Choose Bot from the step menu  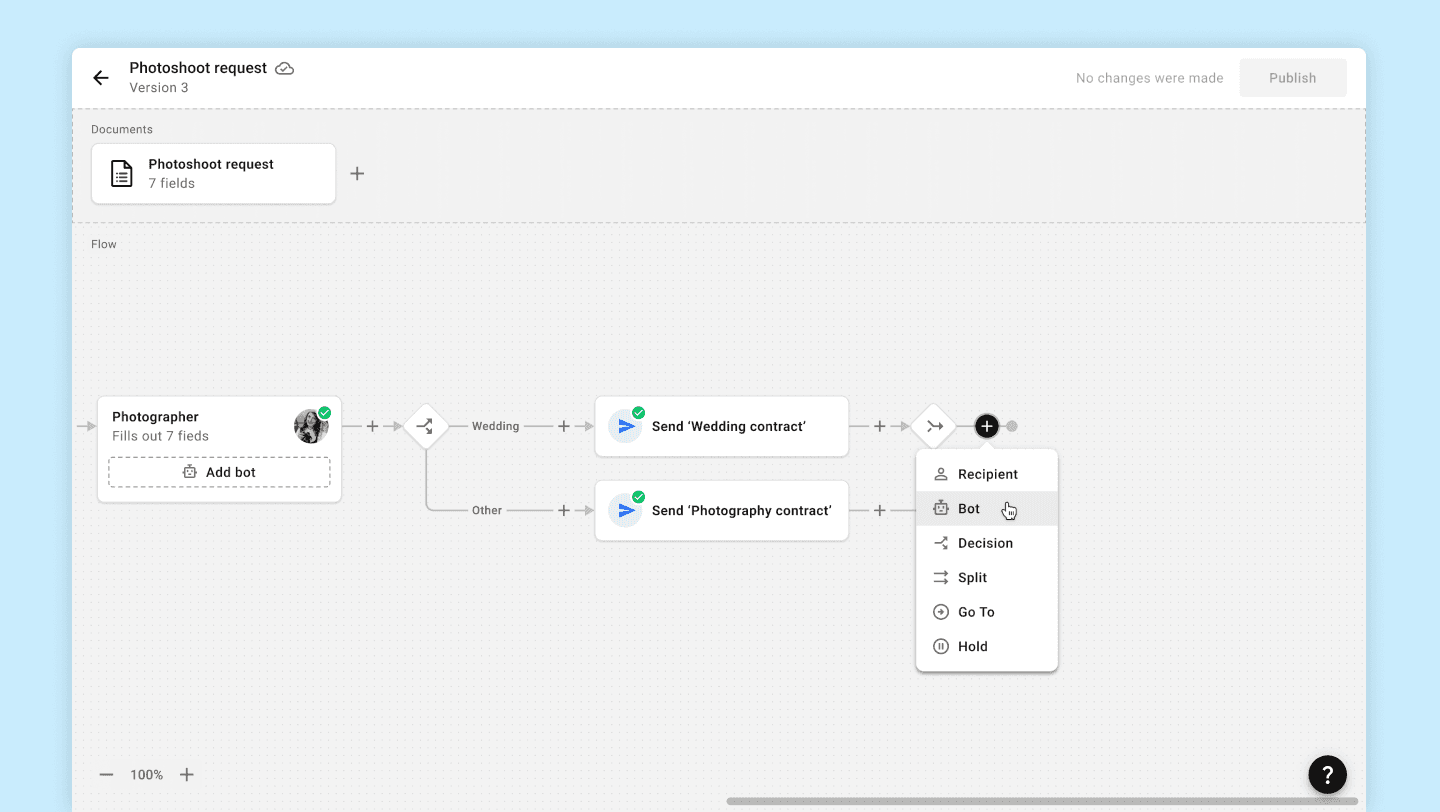click(x=987, y=509)
